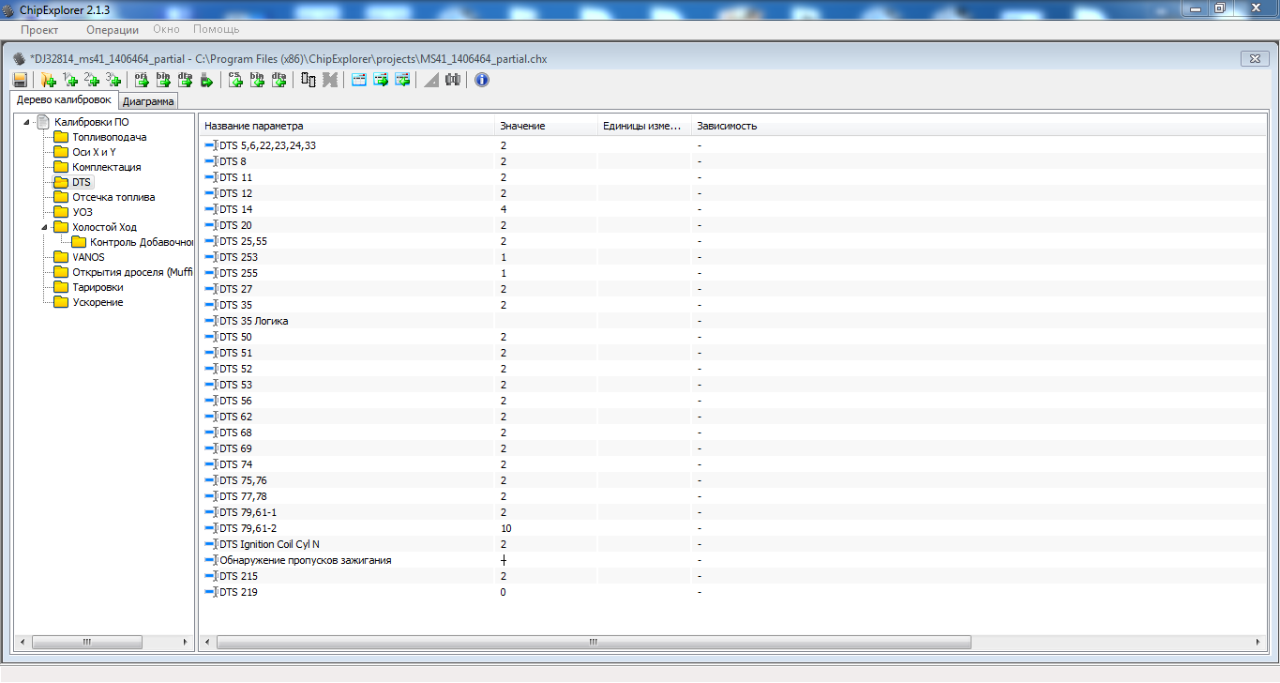
Task: Collapse the Холостой Ход folder node
Action: click(x=45, y=227)
